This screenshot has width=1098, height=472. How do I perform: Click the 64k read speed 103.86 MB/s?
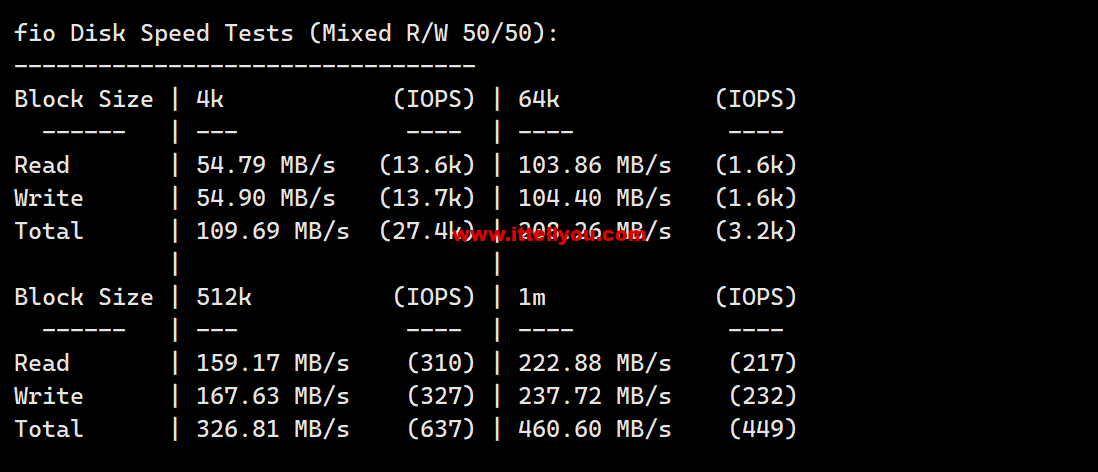coord(595,165)
